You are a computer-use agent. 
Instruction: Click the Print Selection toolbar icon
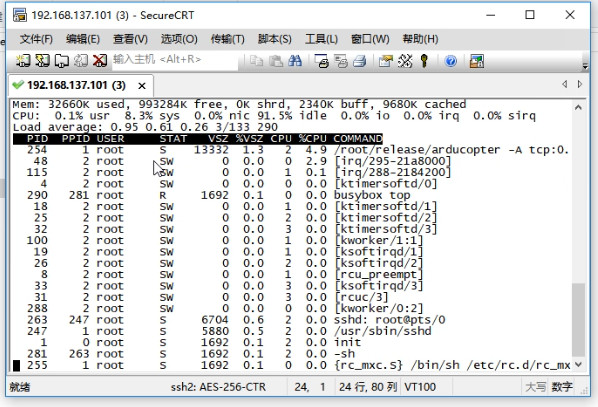click(x=341, y=61)
